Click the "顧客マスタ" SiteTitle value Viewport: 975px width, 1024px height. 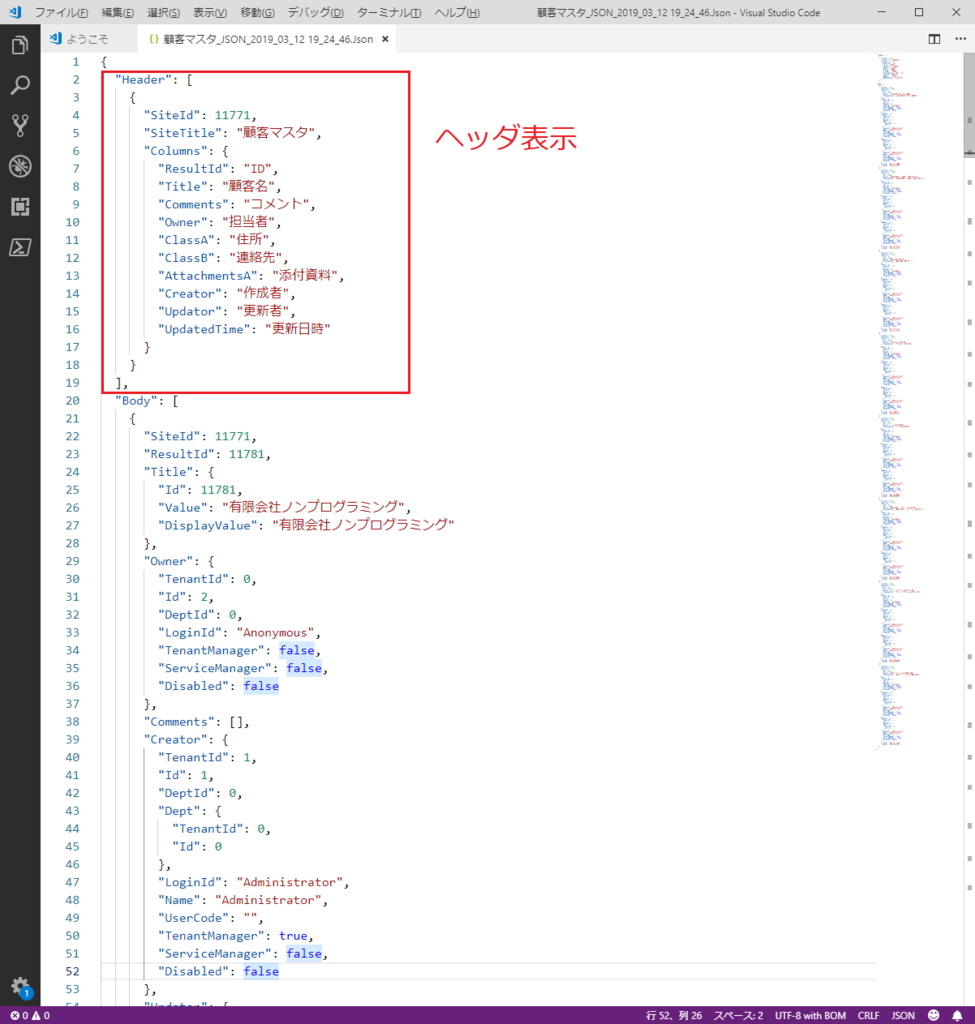(x=276, y=133)
